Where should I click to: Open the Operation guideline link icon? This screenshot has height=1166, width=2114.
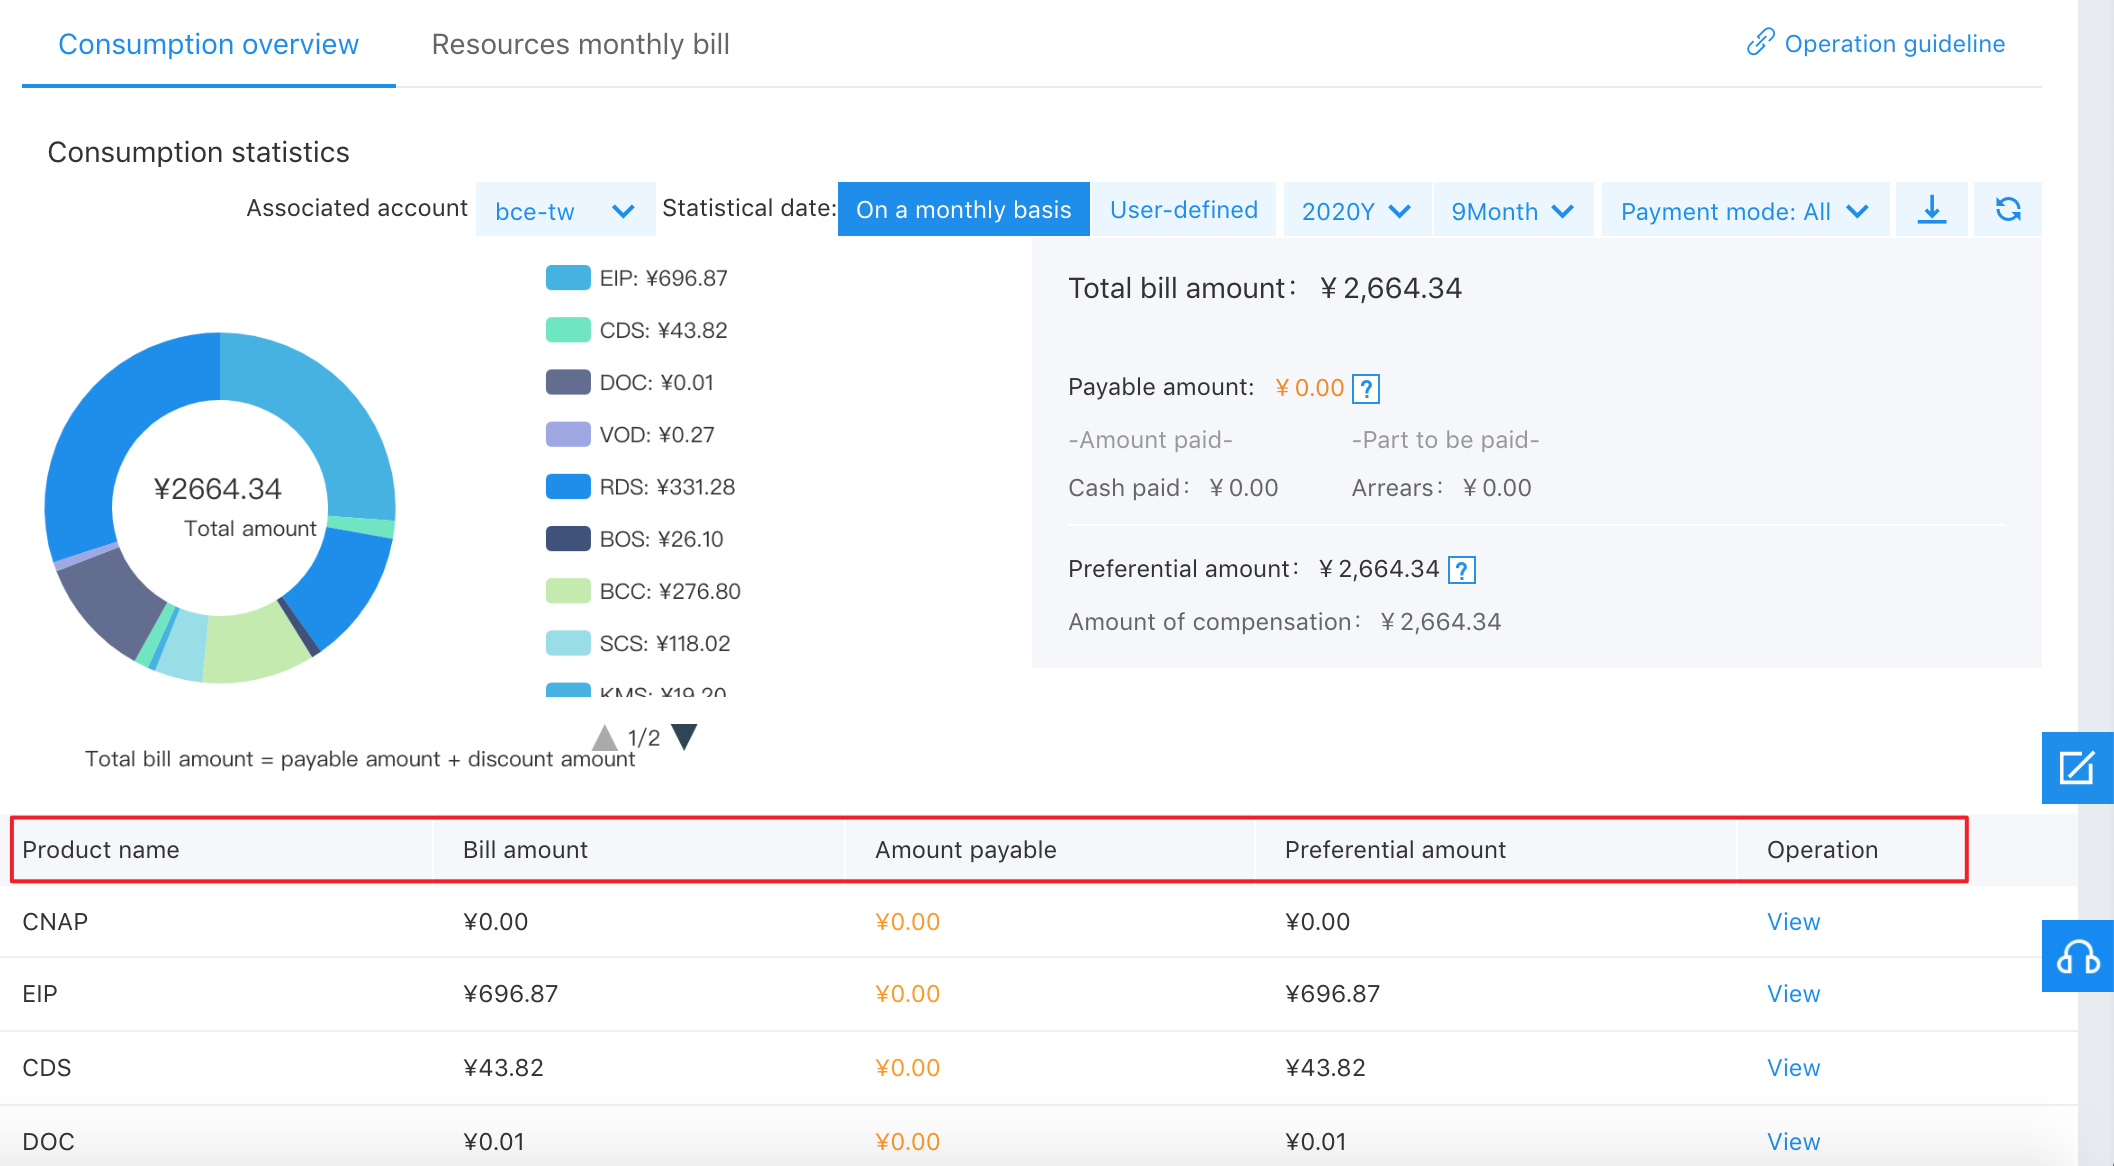click(1760, 43)
